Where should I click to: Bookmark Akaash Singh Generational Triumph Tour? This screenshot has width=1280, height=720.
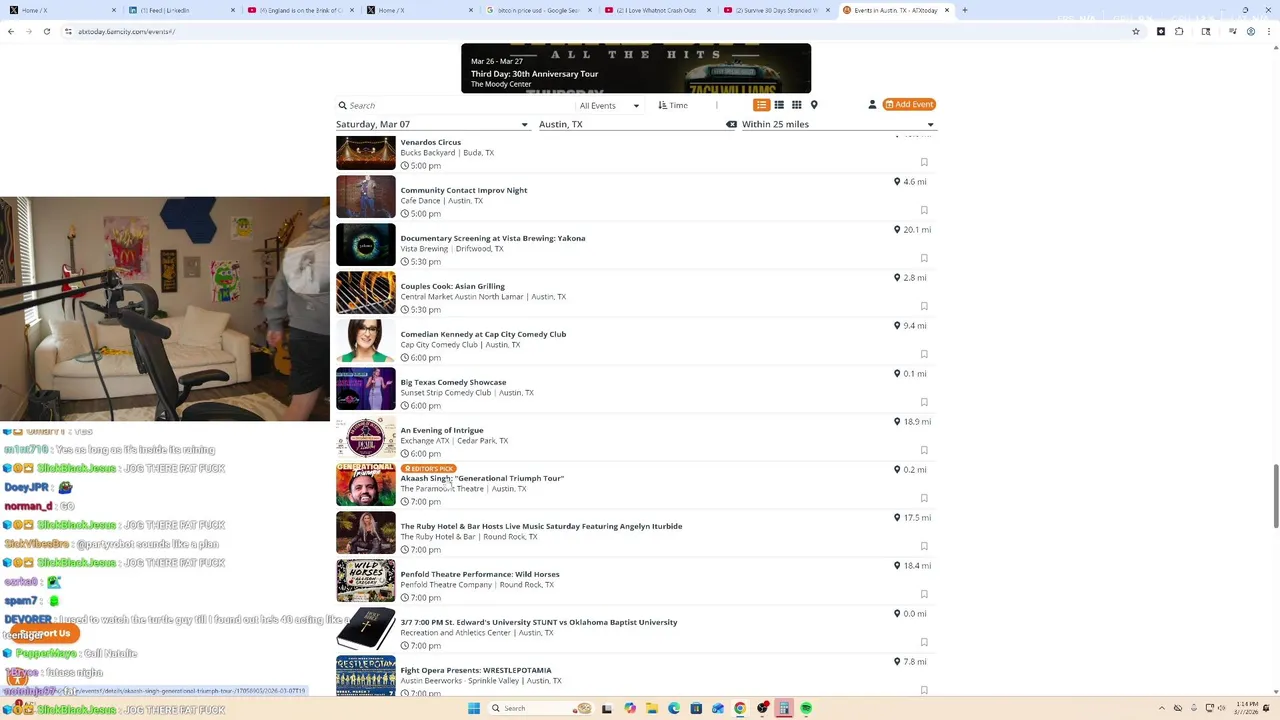[924, 498]
